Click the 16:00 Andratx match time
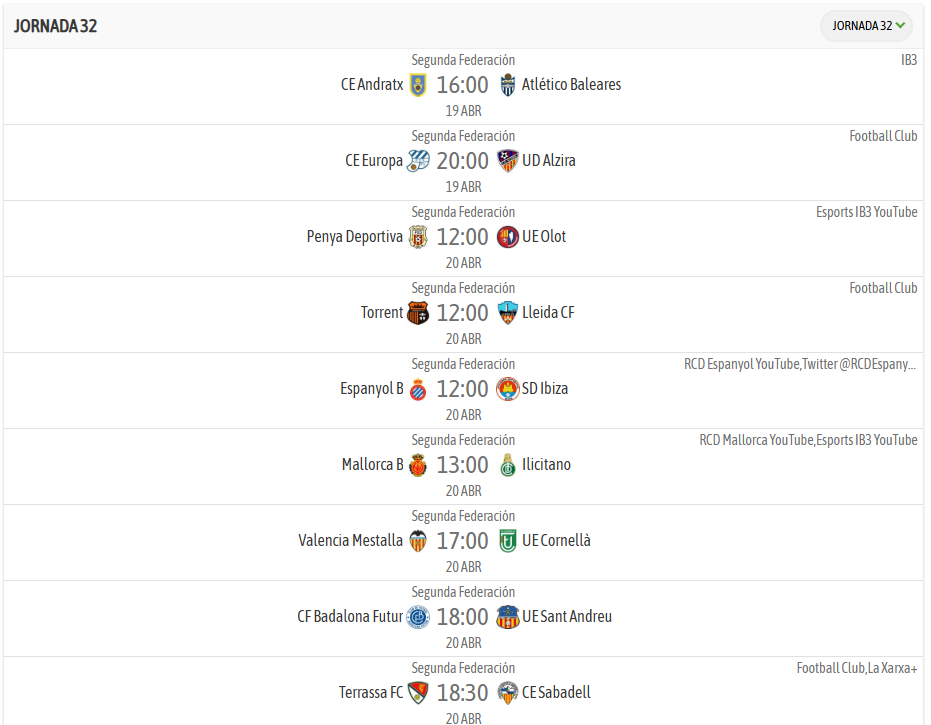Image resolution: width=931 pixels, height=725 pixels. point(462,85)
